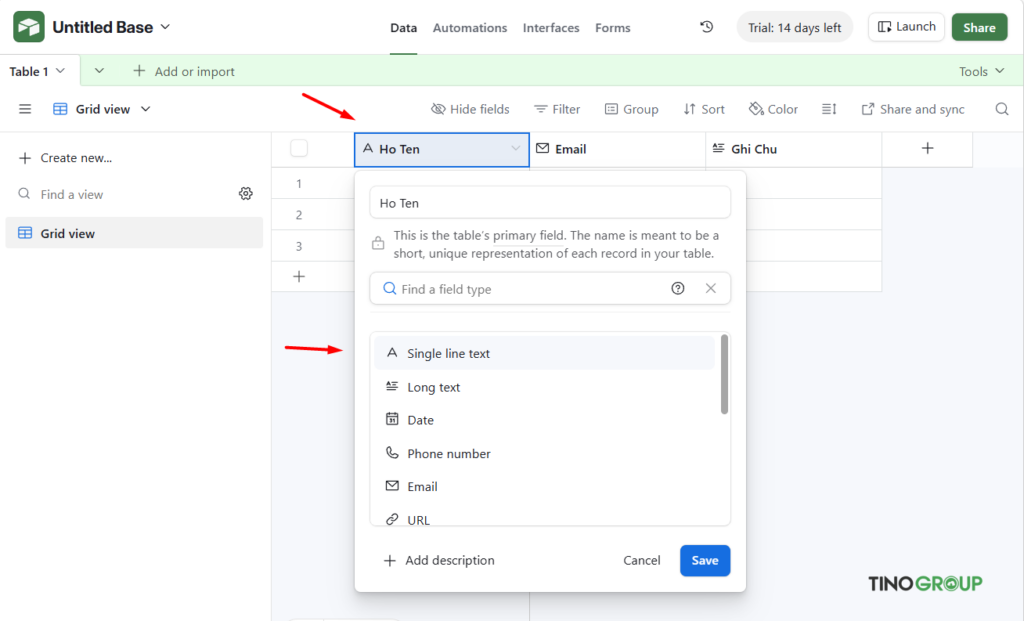
Task: Open the Filter options
Action: pos(557,109)
